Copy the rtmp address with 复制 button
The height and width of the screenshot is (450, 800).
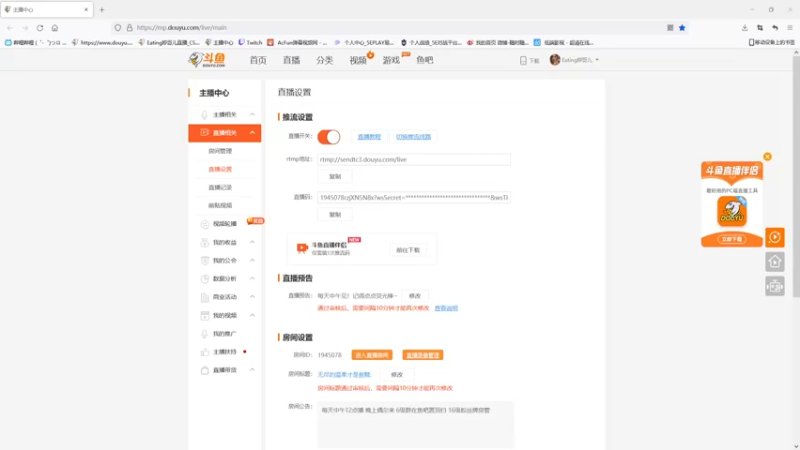[335, 177]
